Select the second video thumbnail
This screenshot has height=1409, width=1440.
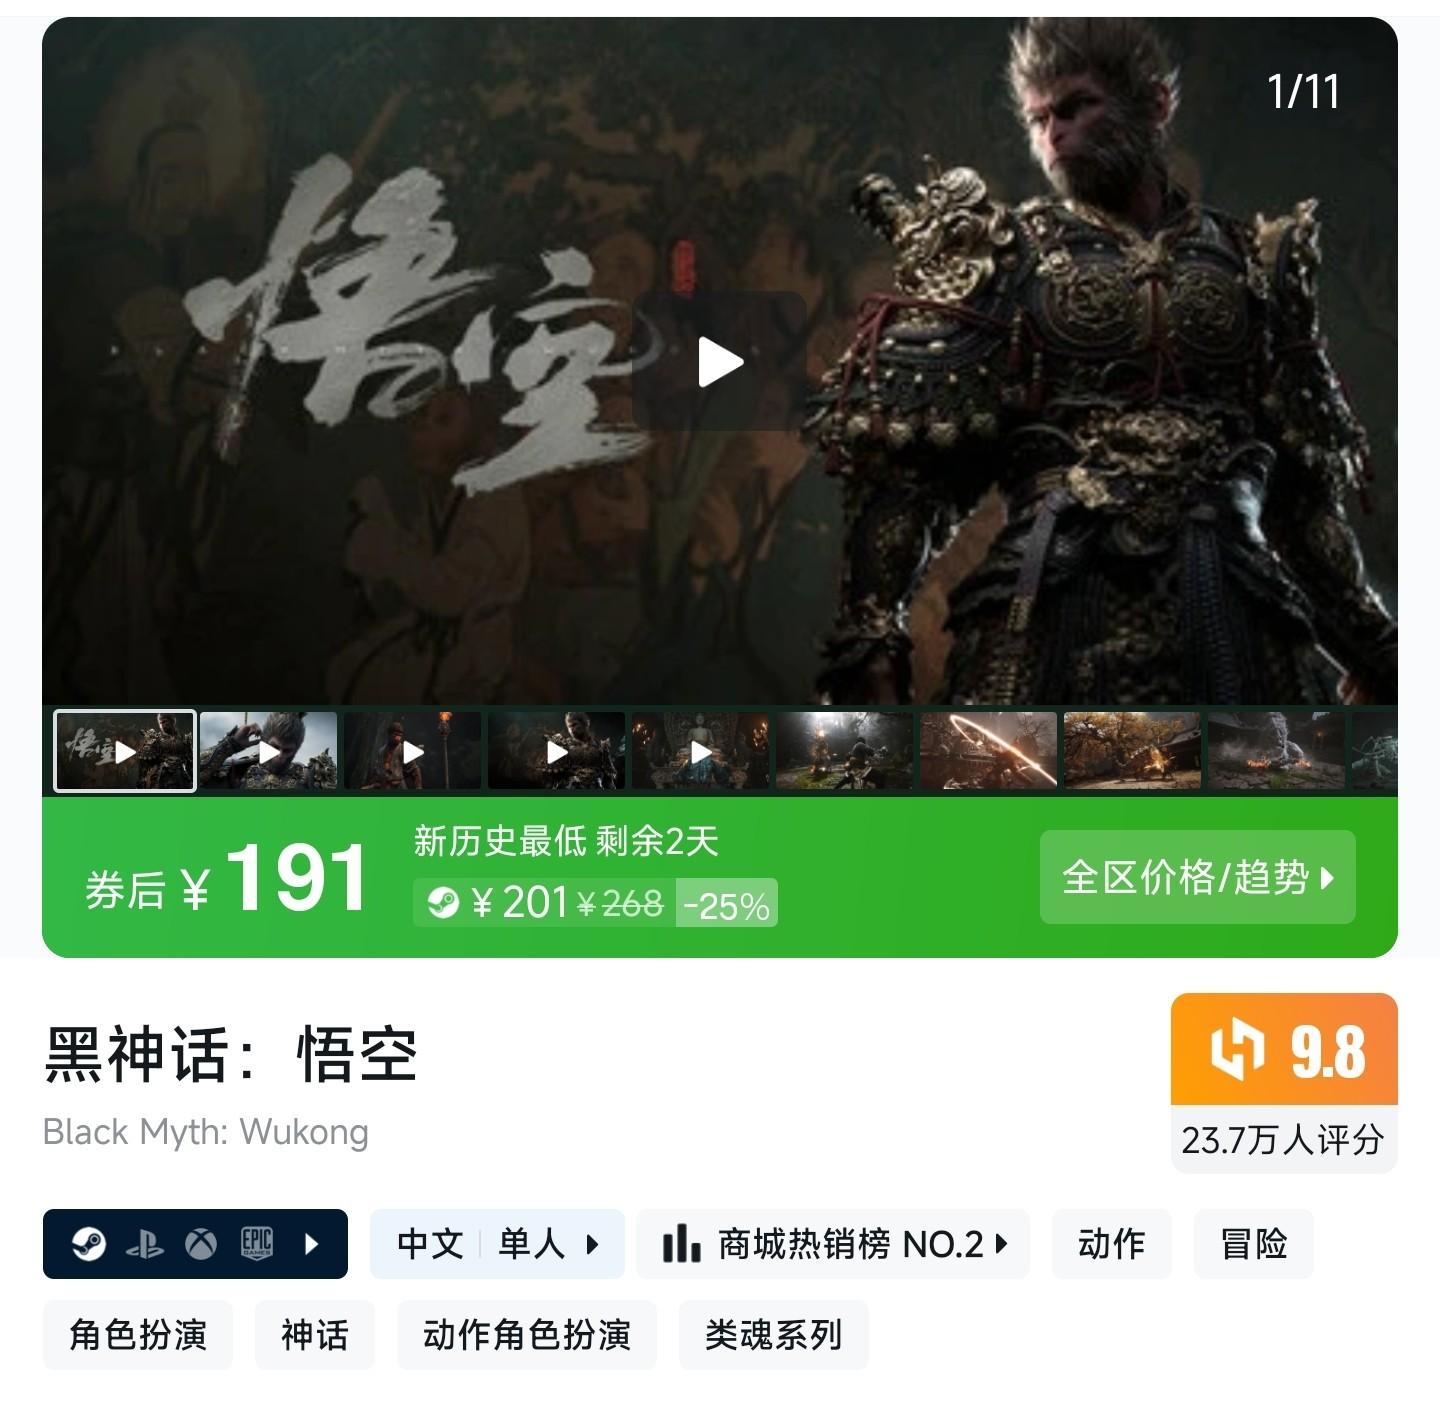coord(268,751)
